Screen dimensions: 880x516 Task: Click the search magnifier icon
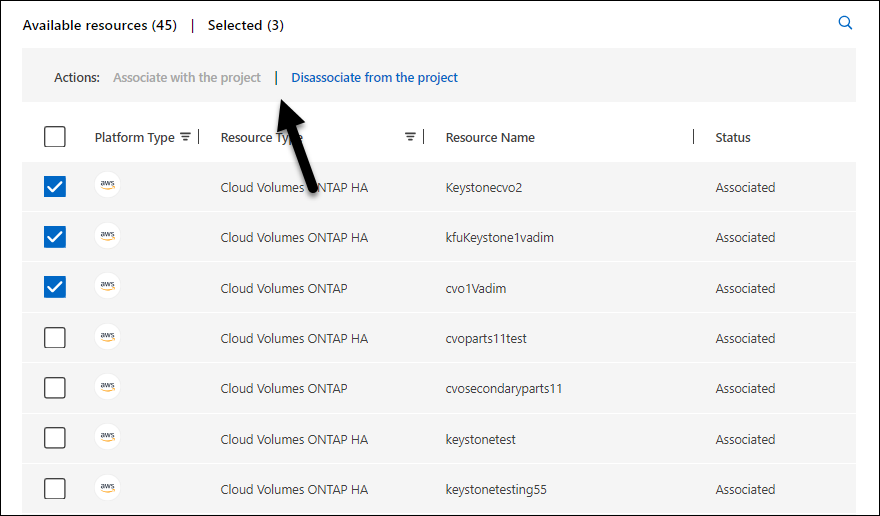pyautogui.click(x=845, y=23)
